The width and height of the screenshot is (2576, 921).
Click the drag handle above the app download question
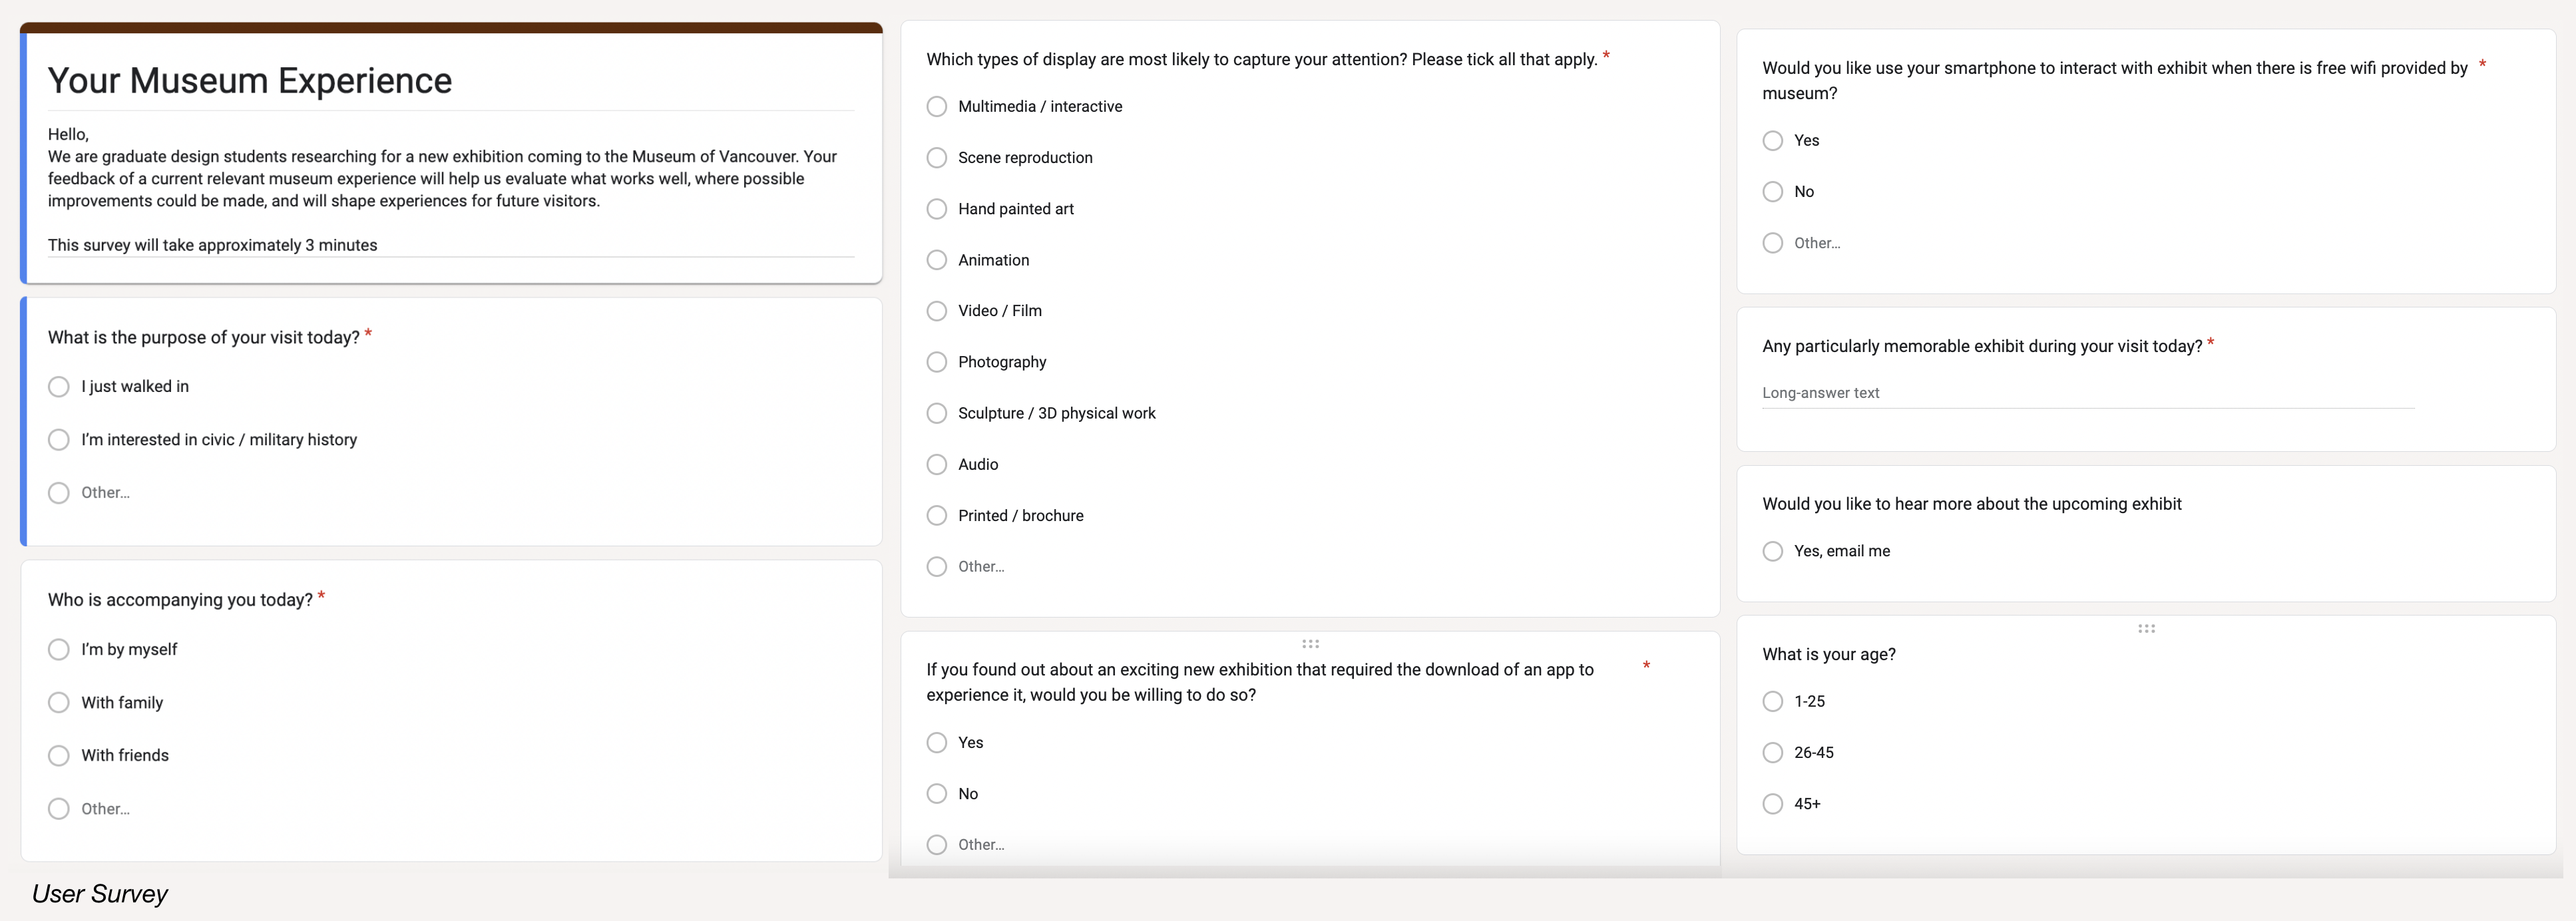(1310, 644)
